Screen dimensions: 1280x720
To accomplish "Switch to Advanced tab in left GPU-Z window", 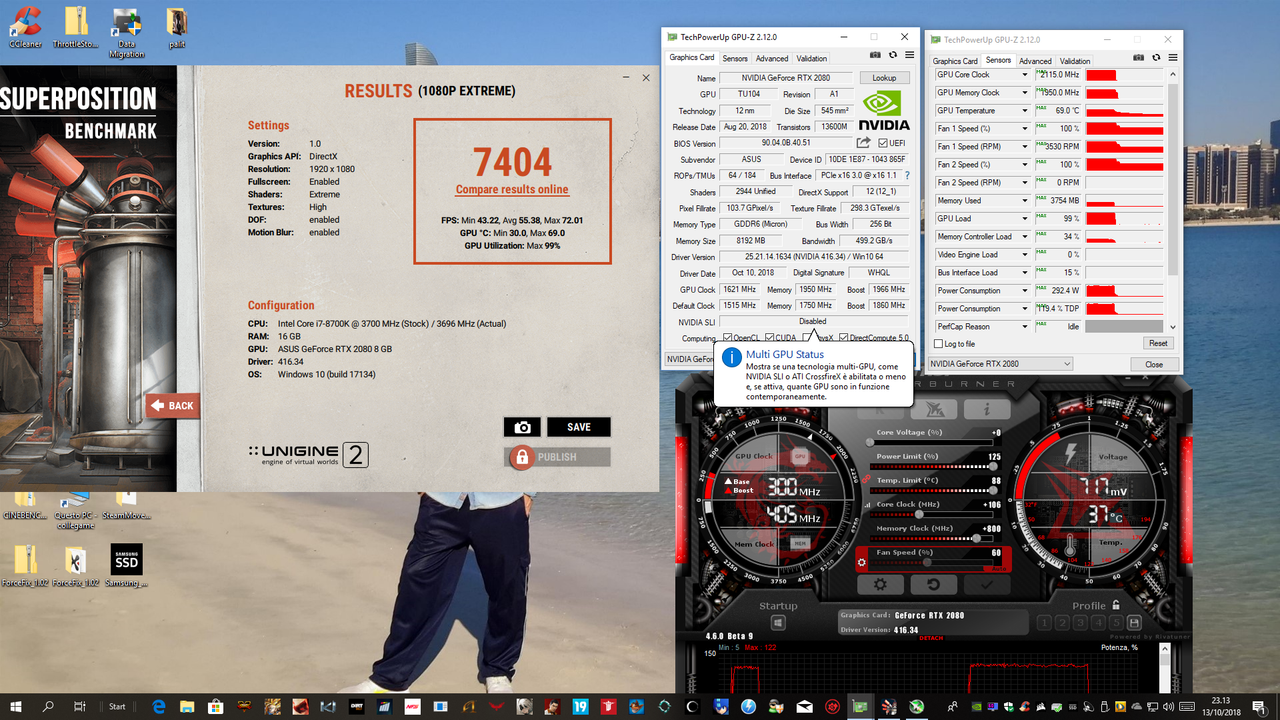I will coord(772,59).
